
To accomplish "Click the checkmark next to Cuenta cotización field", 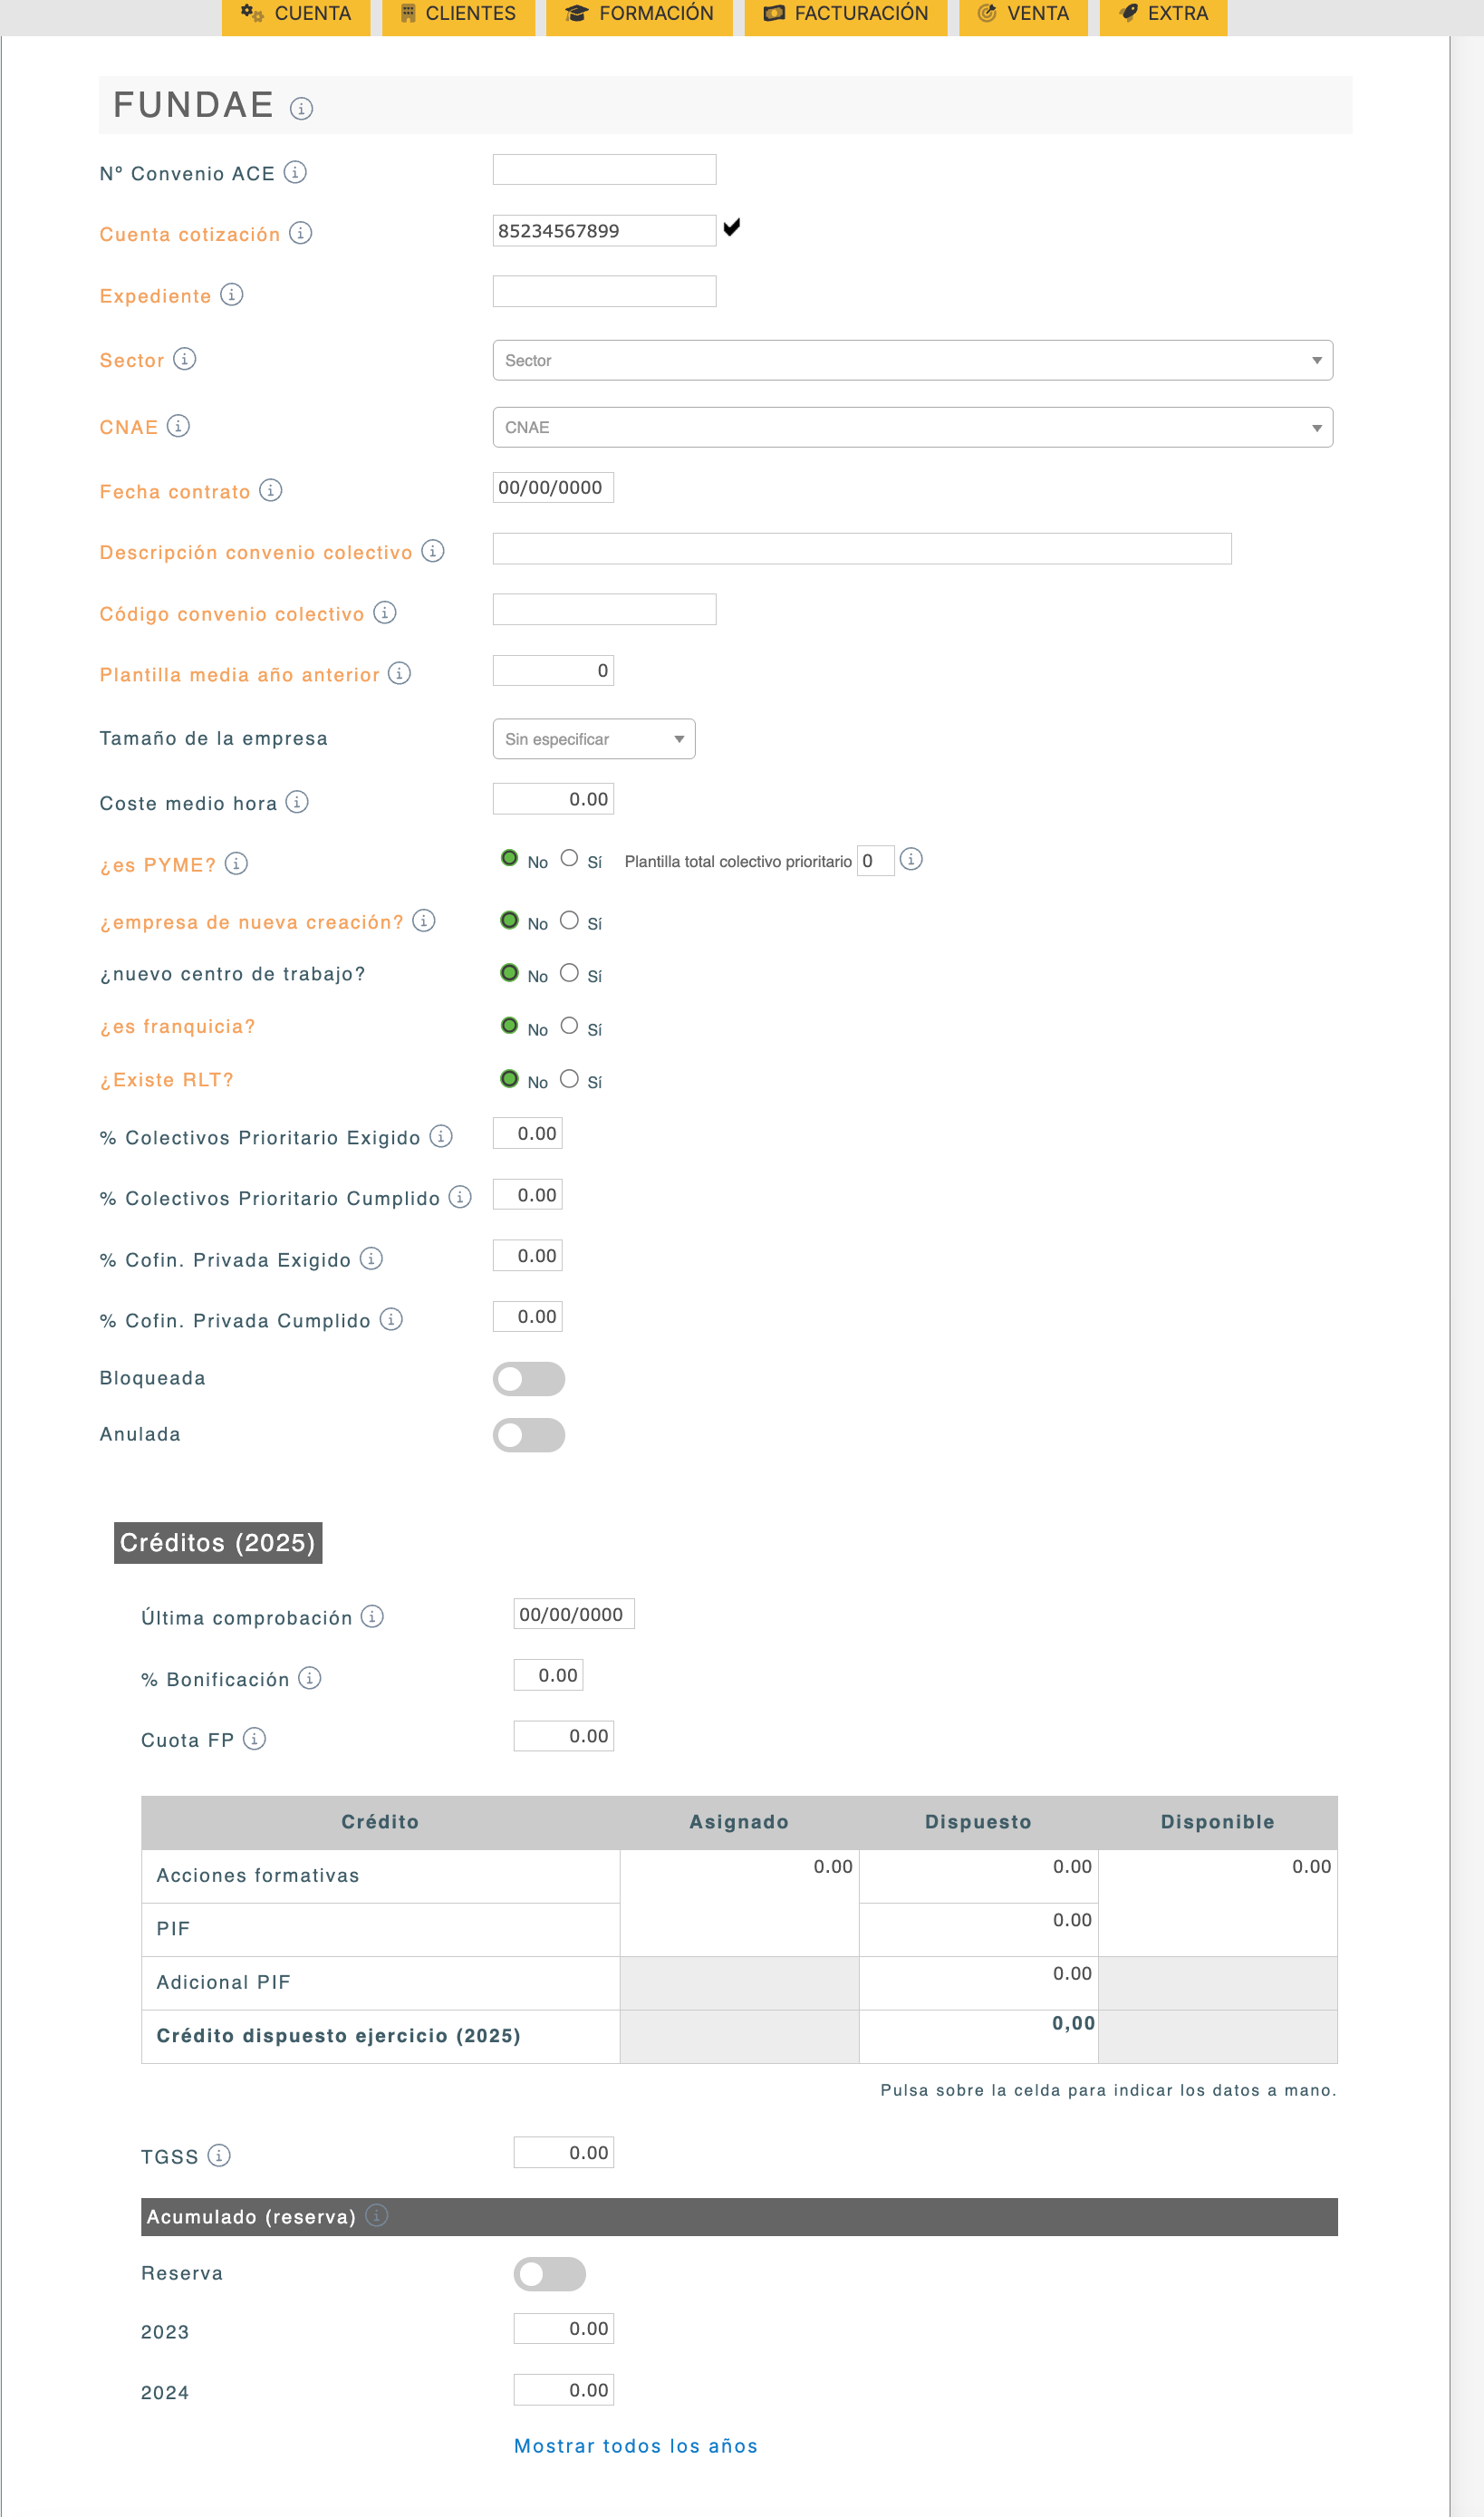I will [732, 227].
